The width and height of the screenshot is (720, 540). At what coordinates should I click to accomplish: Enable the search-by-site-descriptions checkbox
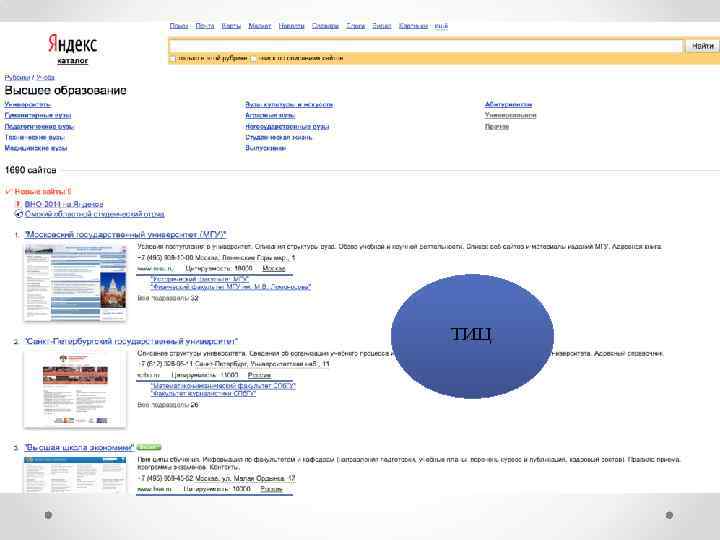click(x=253, y=59)
